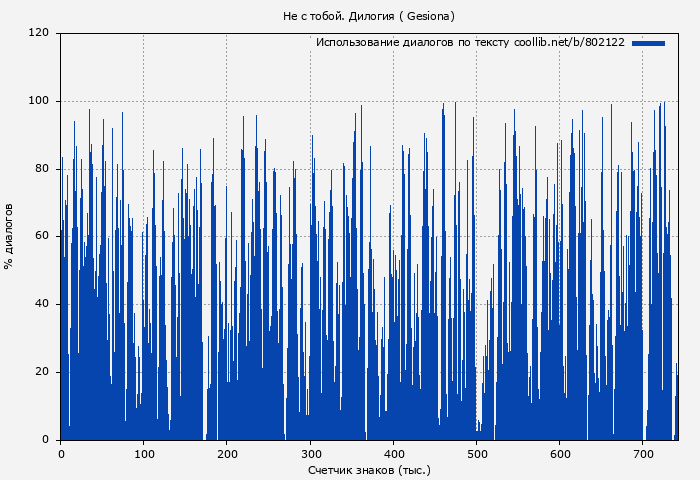Viewport: 700px width, 480px height.
Task: Click the 600 tick on the X-axis
Action: coord(560,452)
